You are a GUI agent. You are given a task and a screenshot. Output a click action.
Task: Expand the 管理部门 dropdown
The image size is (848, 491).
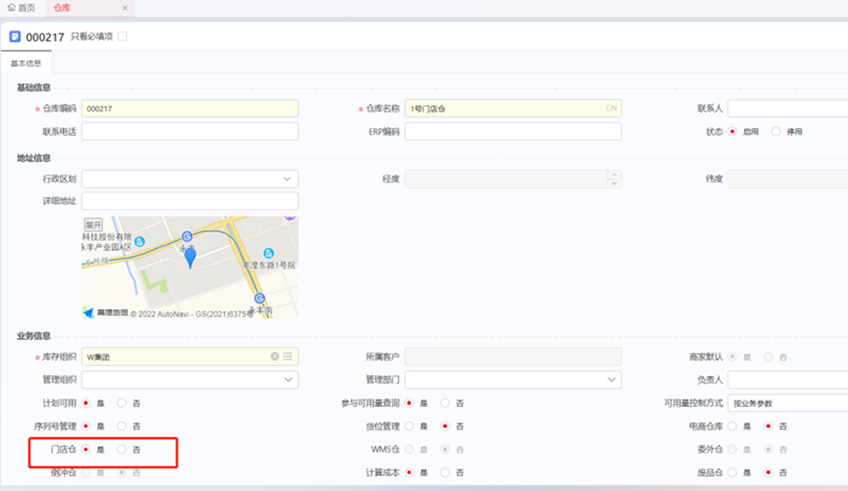point(612,380)
